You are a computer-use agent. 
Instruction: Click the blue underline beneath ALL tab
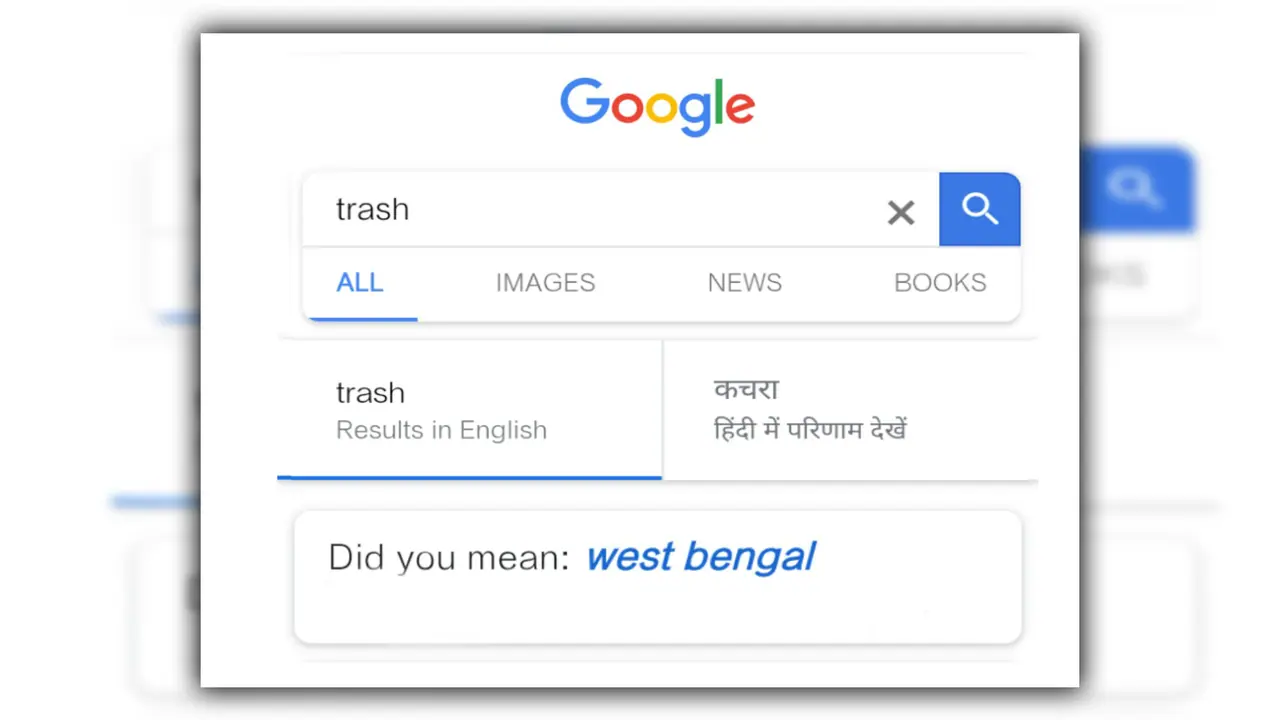tap(363, 319)
